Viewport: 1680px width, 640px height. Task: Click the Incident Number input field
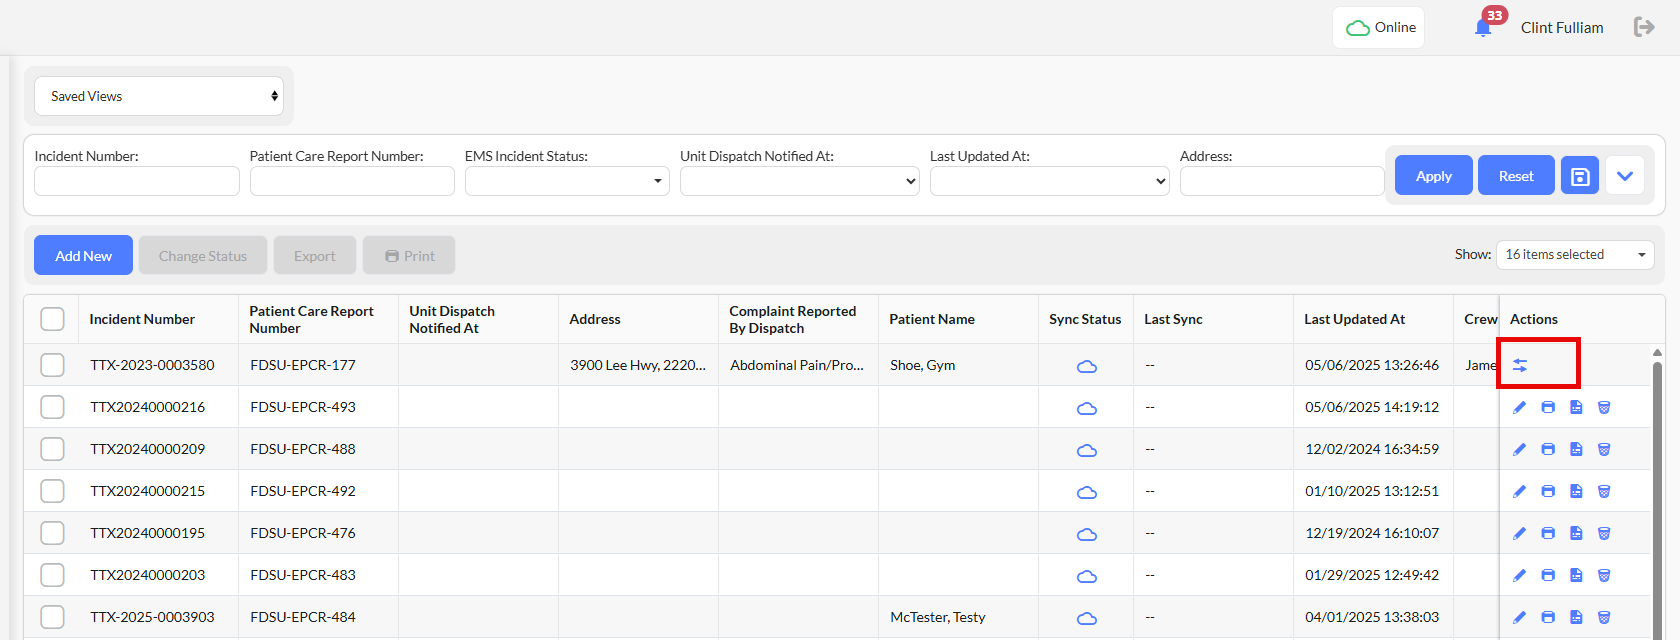(x=137, y=181)
